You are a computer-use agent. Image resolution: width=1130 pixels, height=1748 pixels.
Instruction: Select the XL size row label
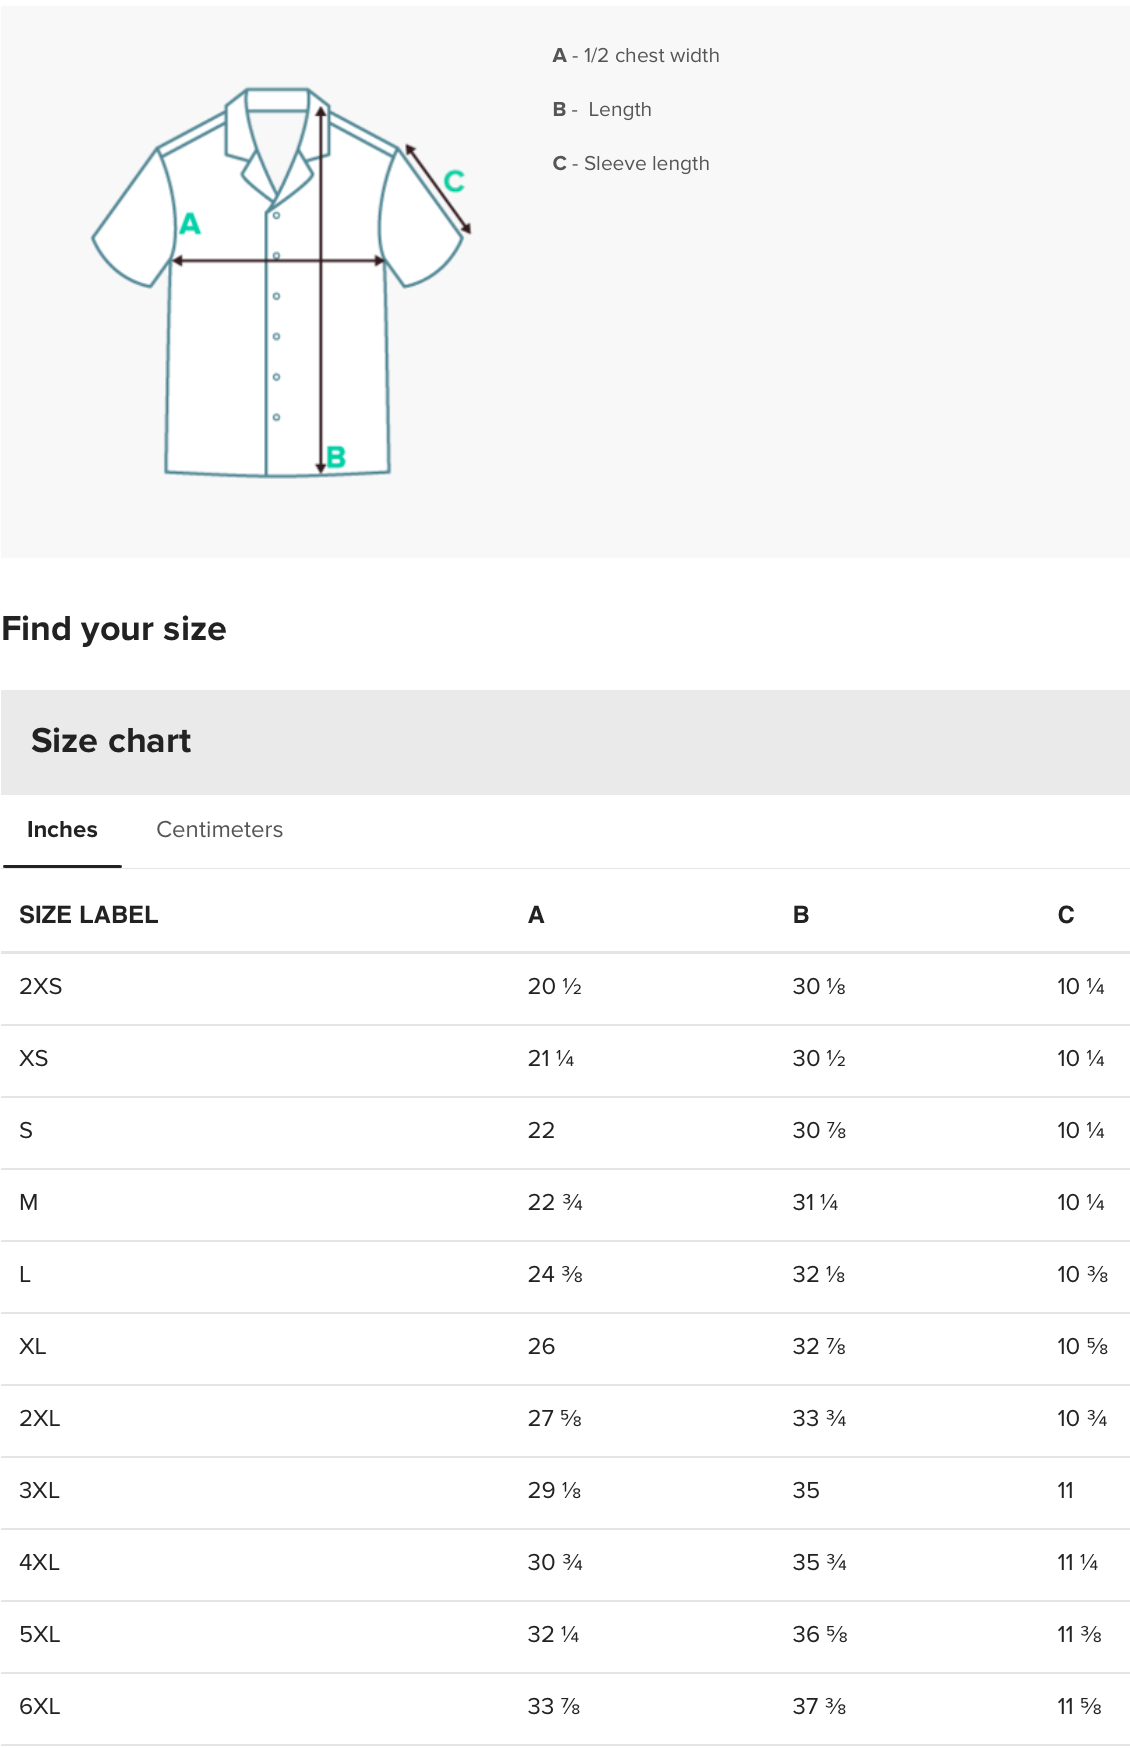click(x=33, y=1347)
